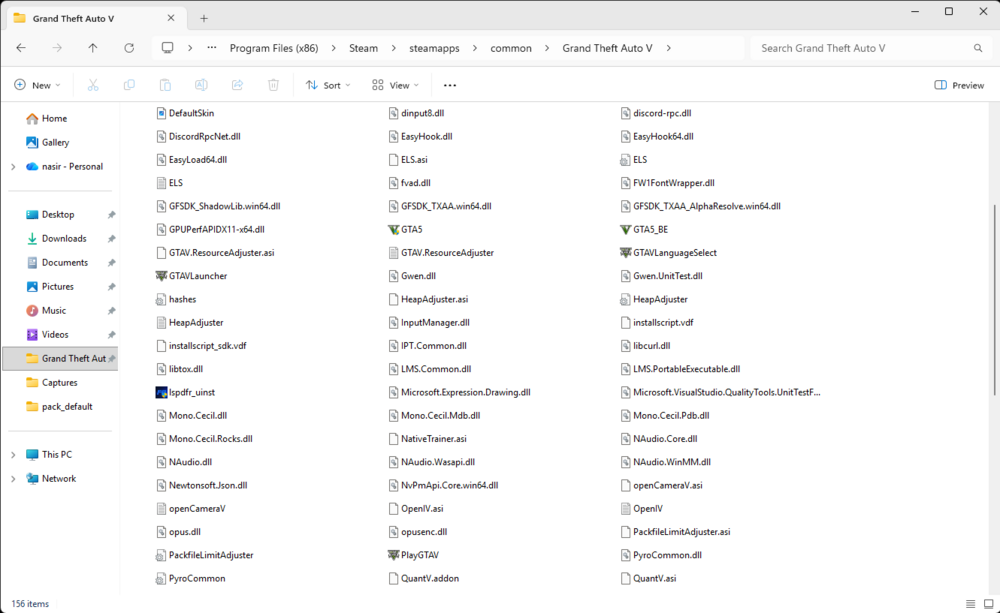Select the NativeTrainer.asi file

[x=427, y=439]
